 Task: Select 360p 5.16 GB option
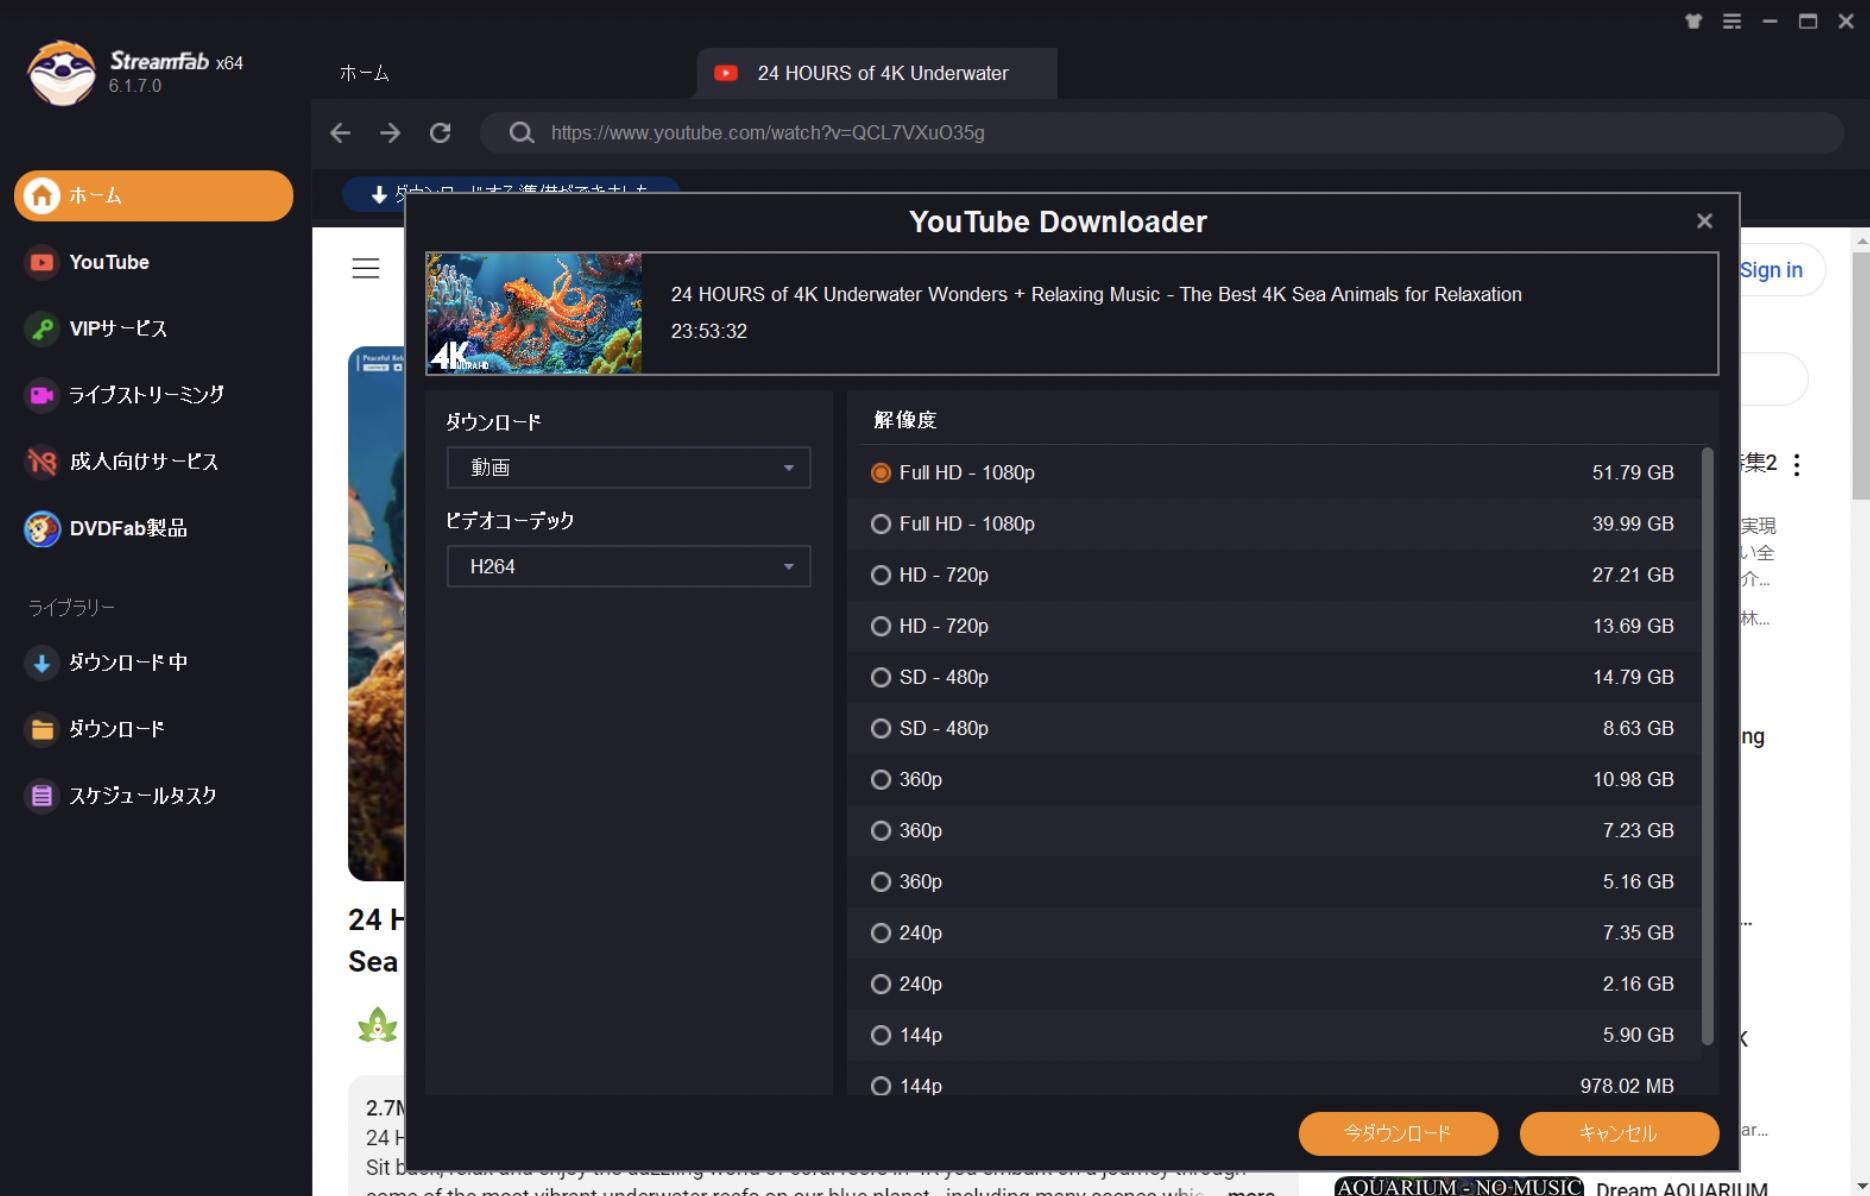click(1273, 881)
